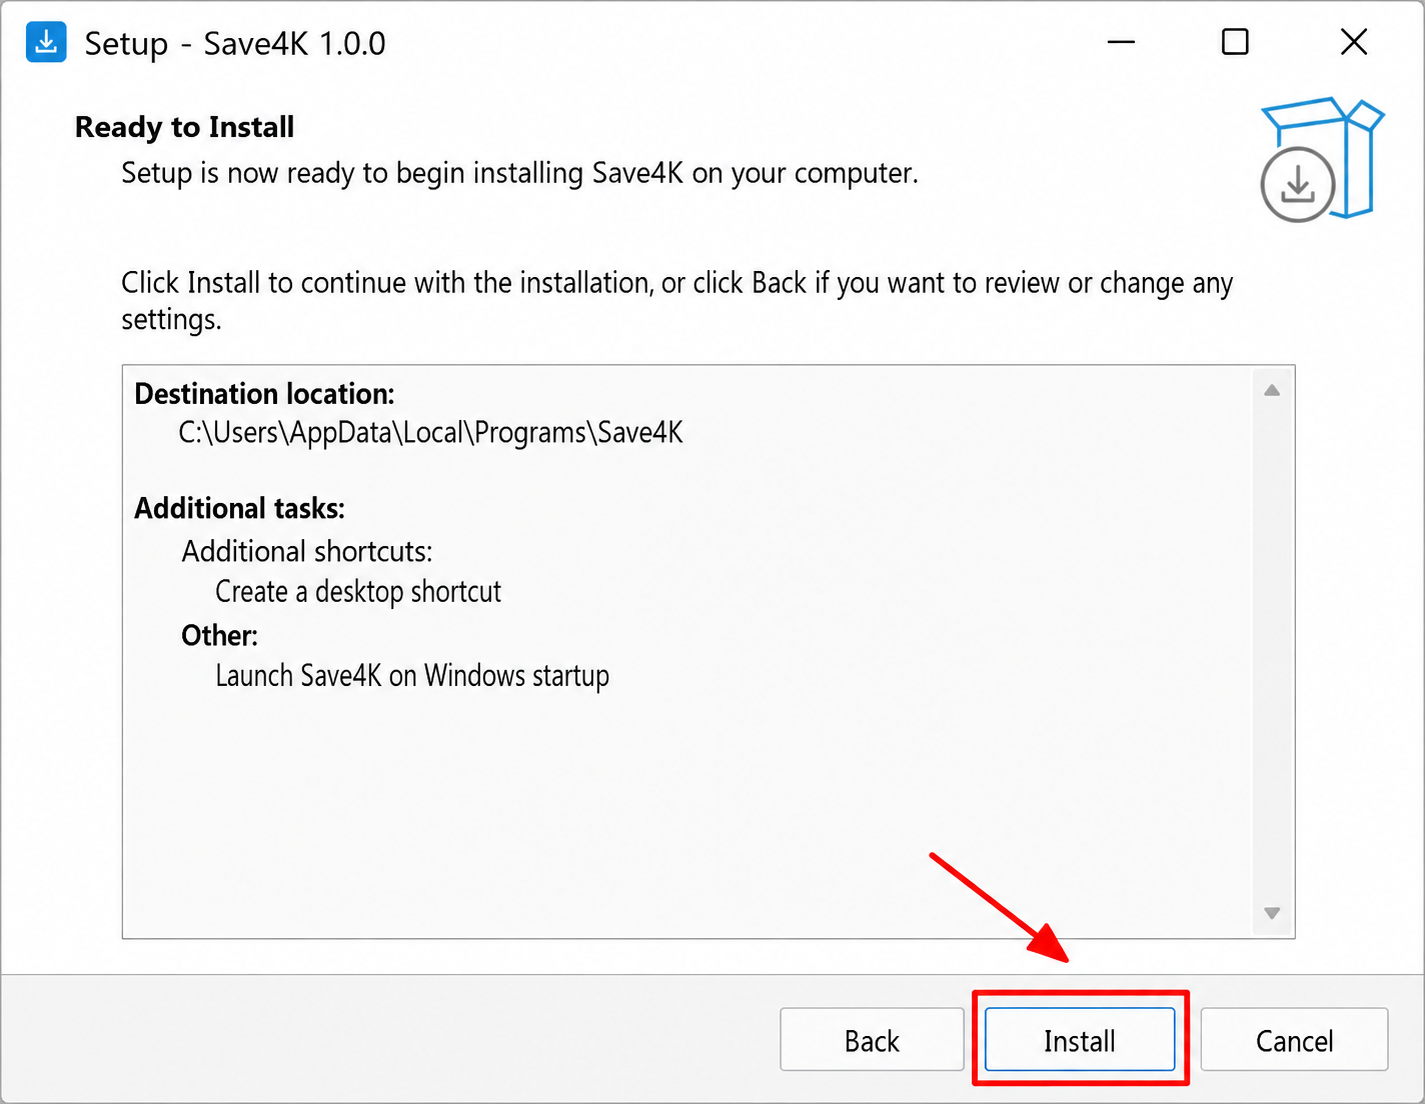This screenshot has width=1425, height=1104.
Task: Minimize the setup window
Action: [1121, 42]
